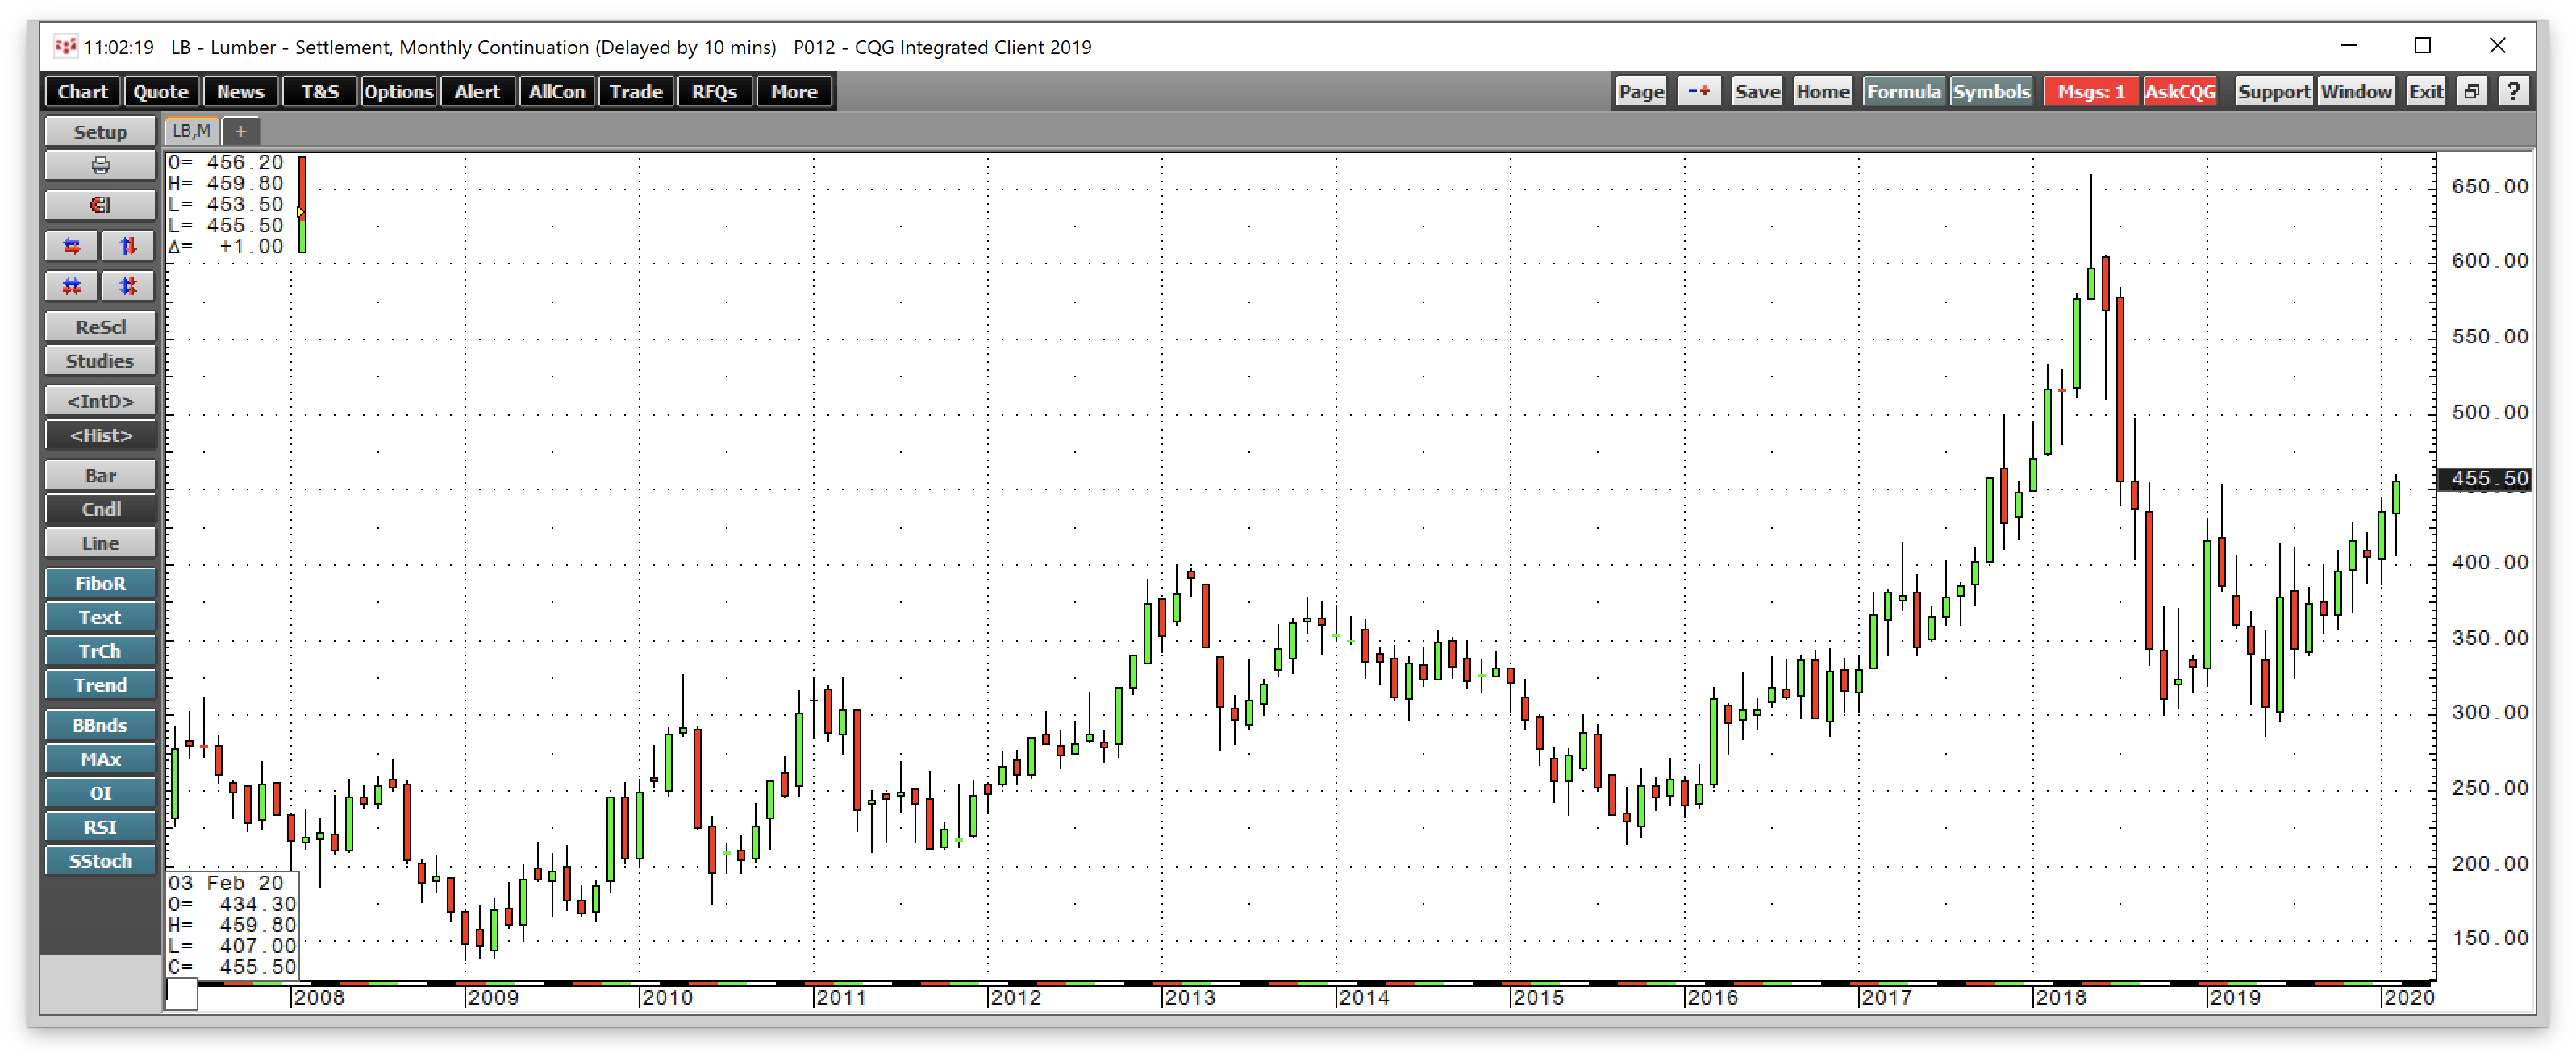Expand historical view via Hist
The height and width of the screenshot is (1061, 2576).
pyautogui.click(x=100, y=435)
